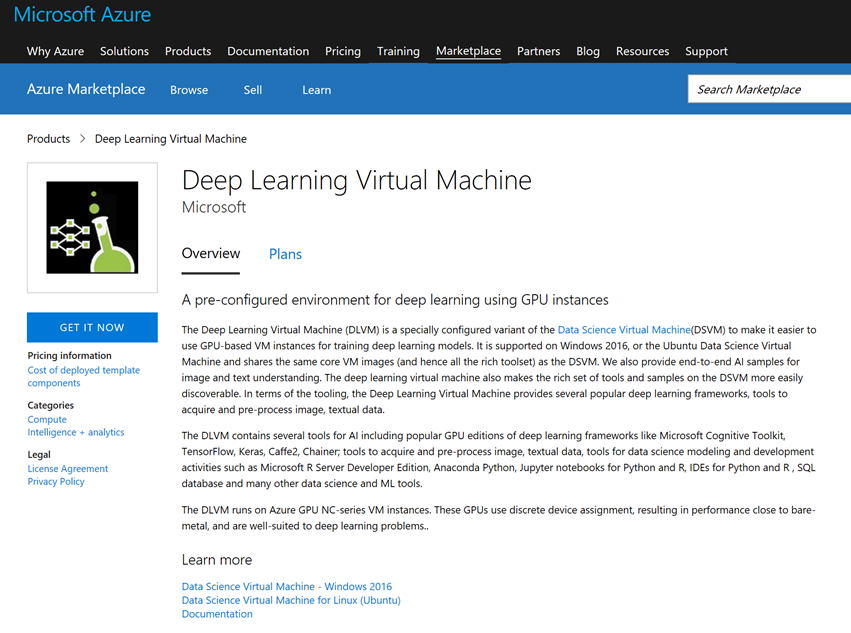
Task: Open the Partners nav item
Action: click(x=538, y=51)
